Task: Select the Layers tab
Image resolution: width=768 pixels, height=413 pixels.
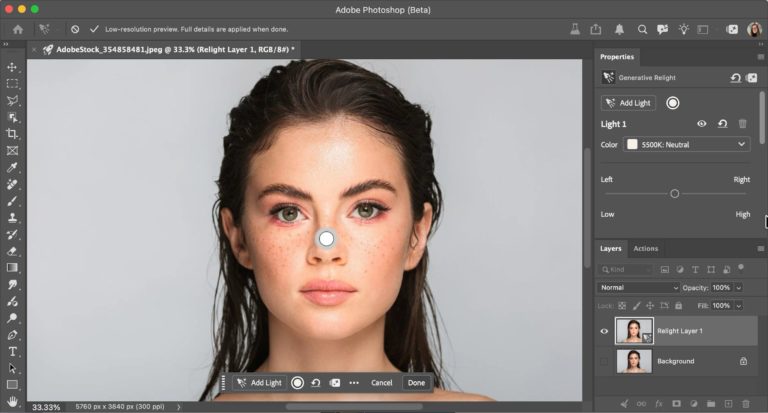Action: click(610, 249)
